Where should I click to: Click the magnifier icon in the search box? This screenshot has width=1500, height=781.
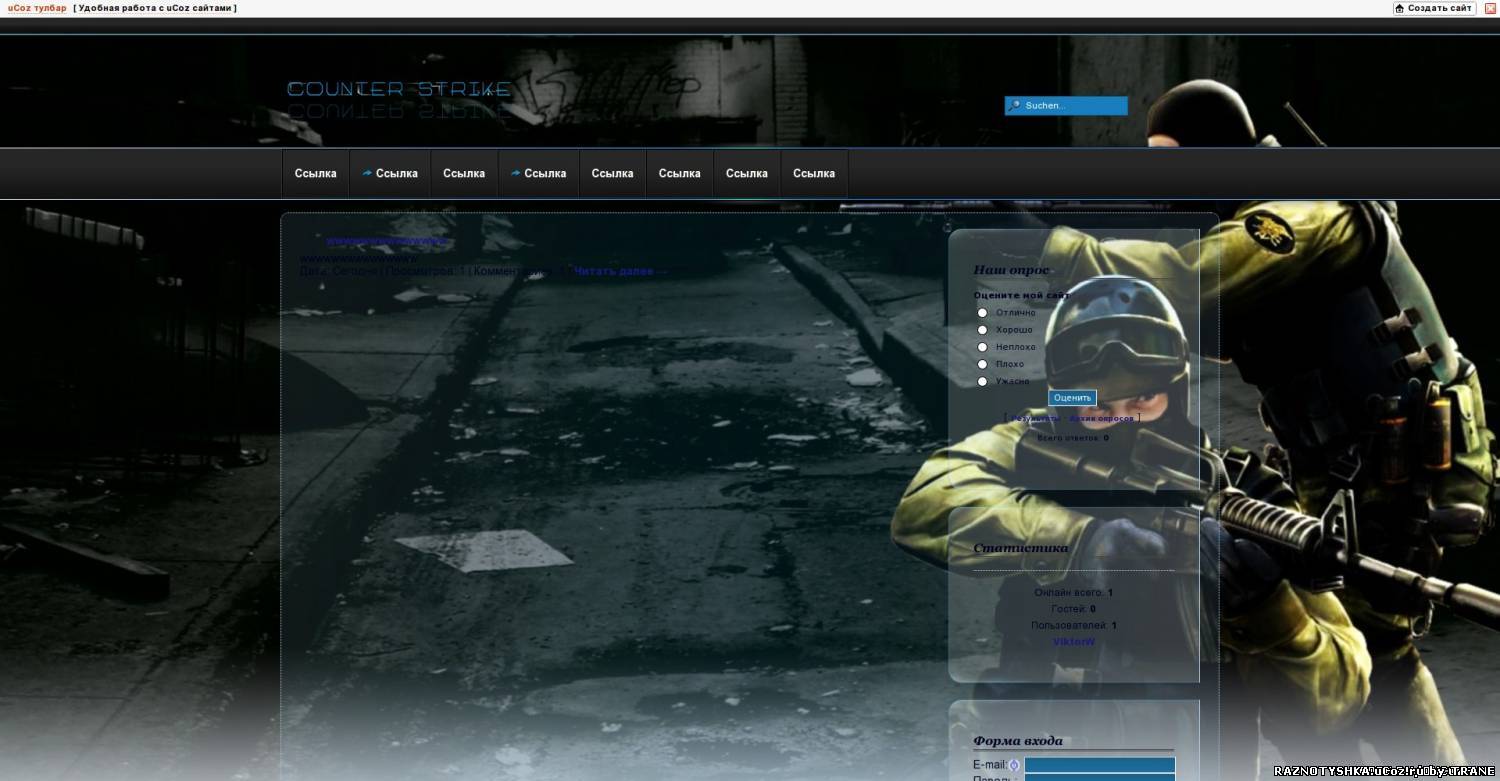pos(1014,105)
